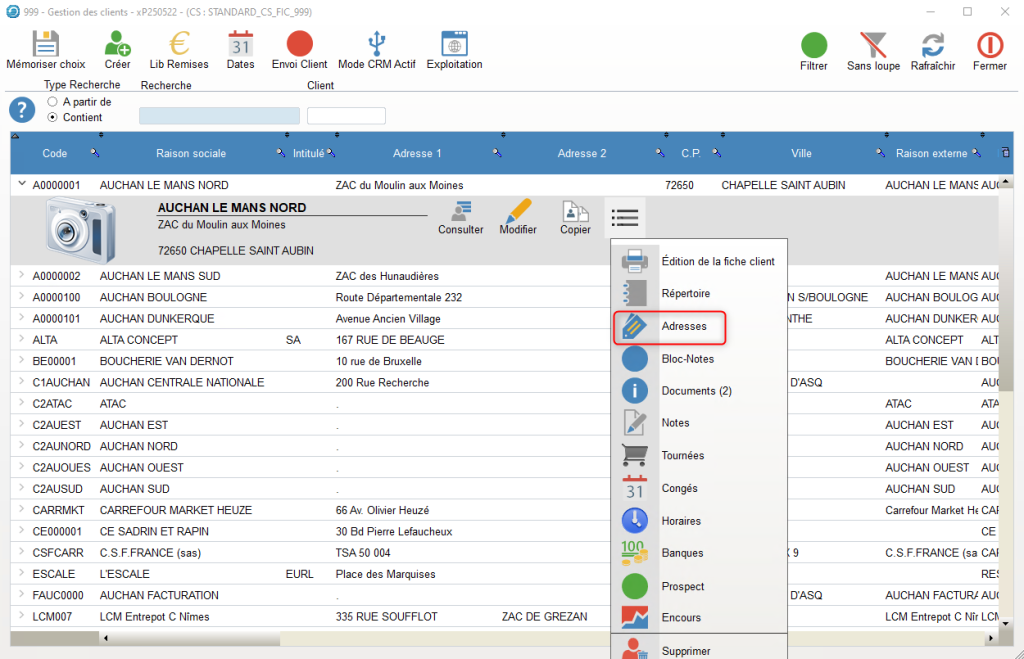Expand the ALTA CONCEPT row
The image size is (1024, 659).
click(22, 340)
